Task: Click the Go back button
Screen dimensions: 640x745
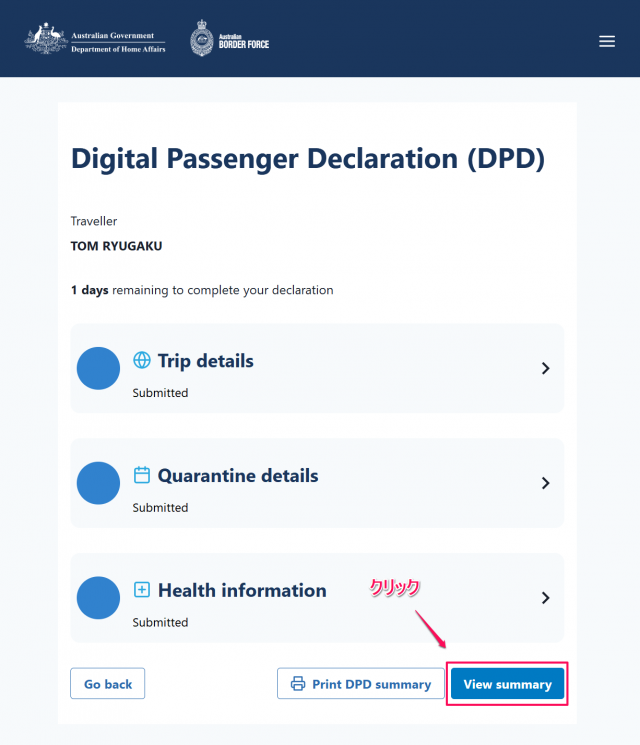Action: [x=108, y=684]
